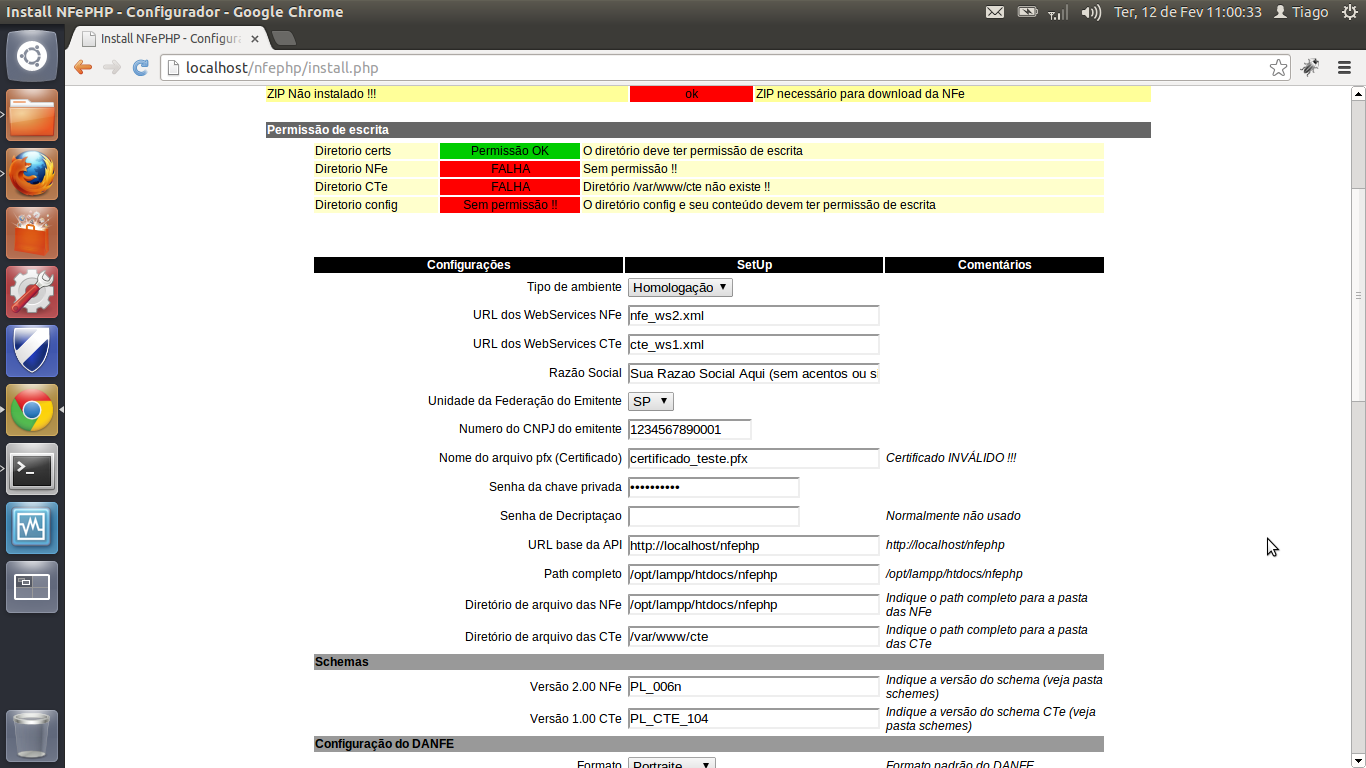Click the Chrome launcher icon
1366x768 pixels.
[x=32, y=410]
